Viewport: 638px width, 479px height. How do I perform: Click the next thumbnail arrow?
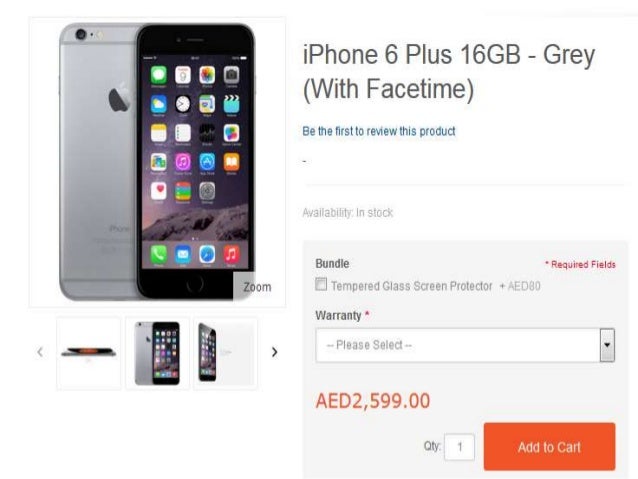coord(275,352)
